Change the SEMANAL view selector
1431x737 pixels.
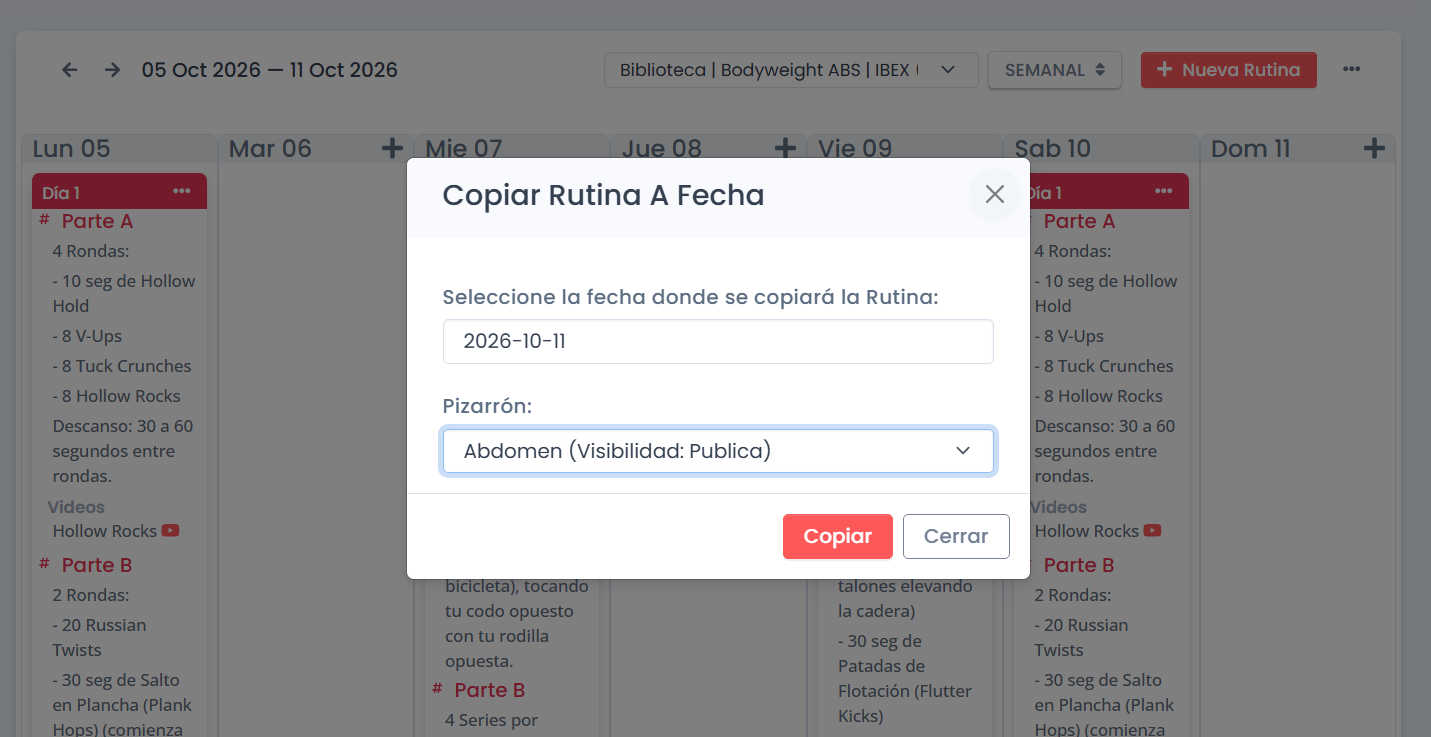tap(1055, 70)
